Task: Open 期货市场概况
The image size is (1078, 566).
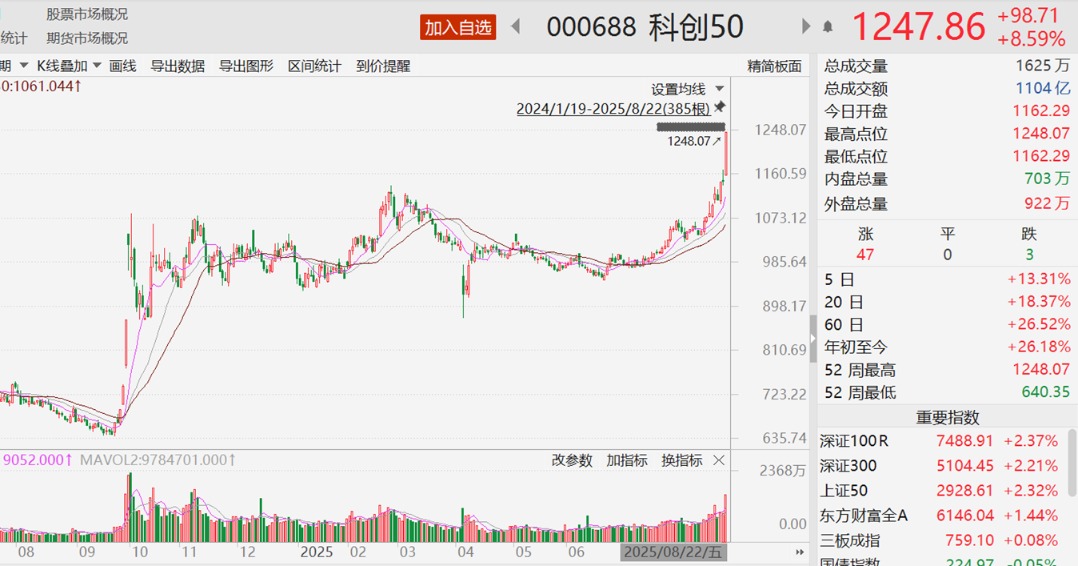Action: point(87,38)
